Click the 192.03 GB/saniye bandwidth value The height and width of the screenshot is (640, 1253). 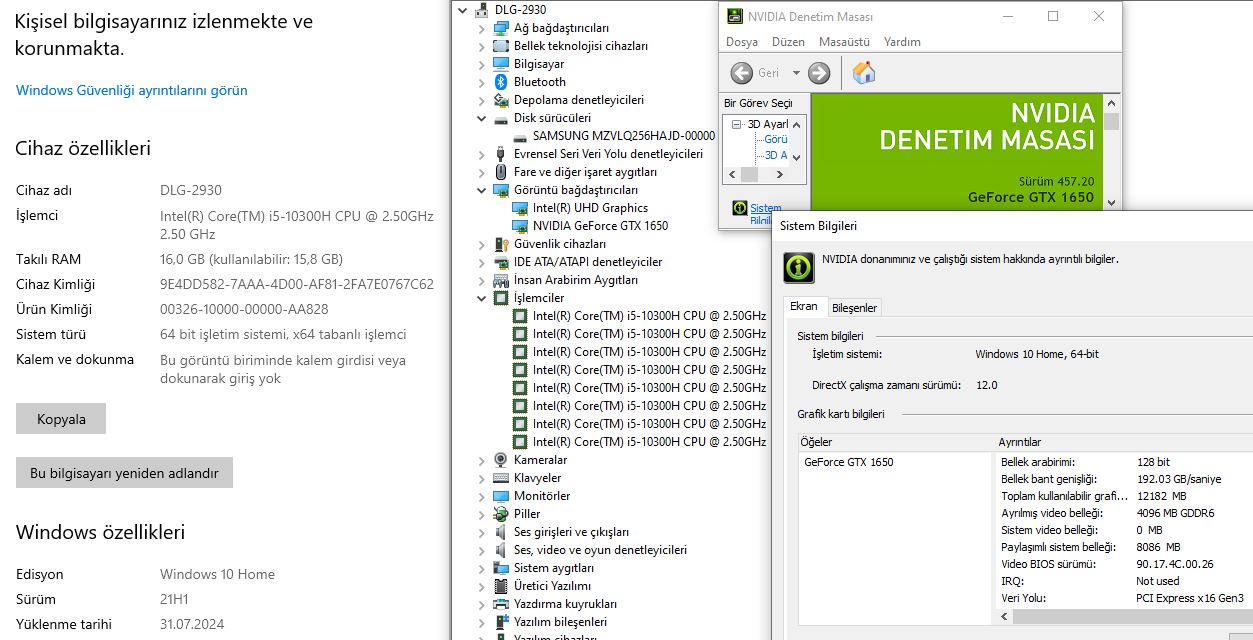pyautogui.click(x=1179, y=479)
